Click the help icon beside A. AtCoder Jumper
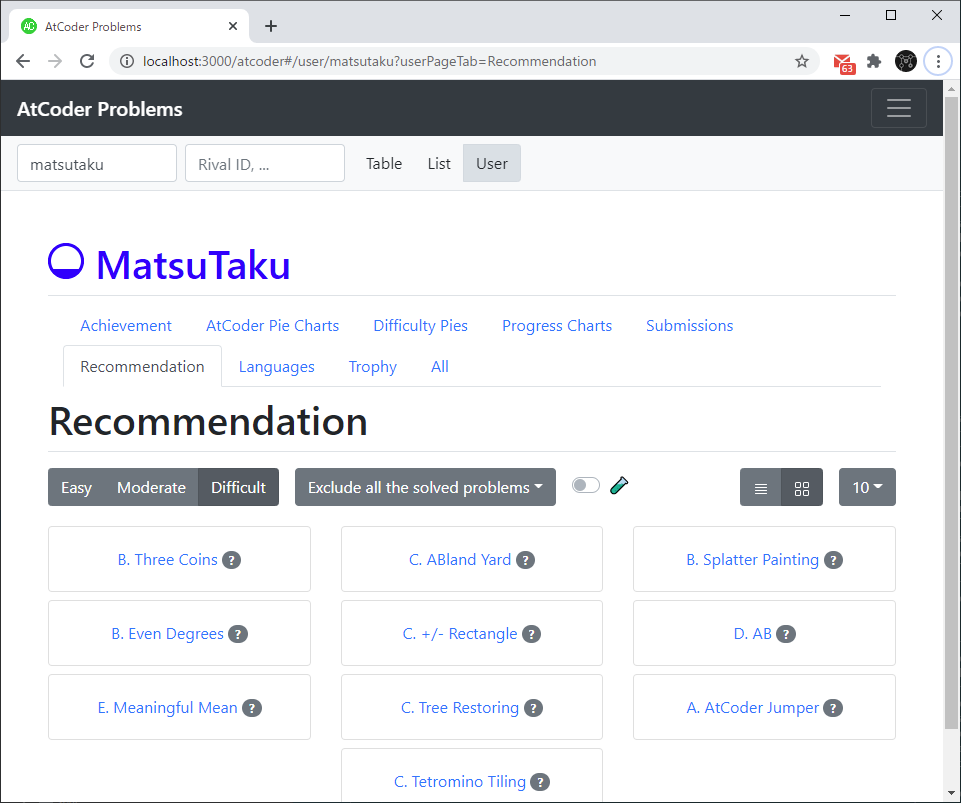The width and height of the screenshot is (961, 803). point(833,708)
